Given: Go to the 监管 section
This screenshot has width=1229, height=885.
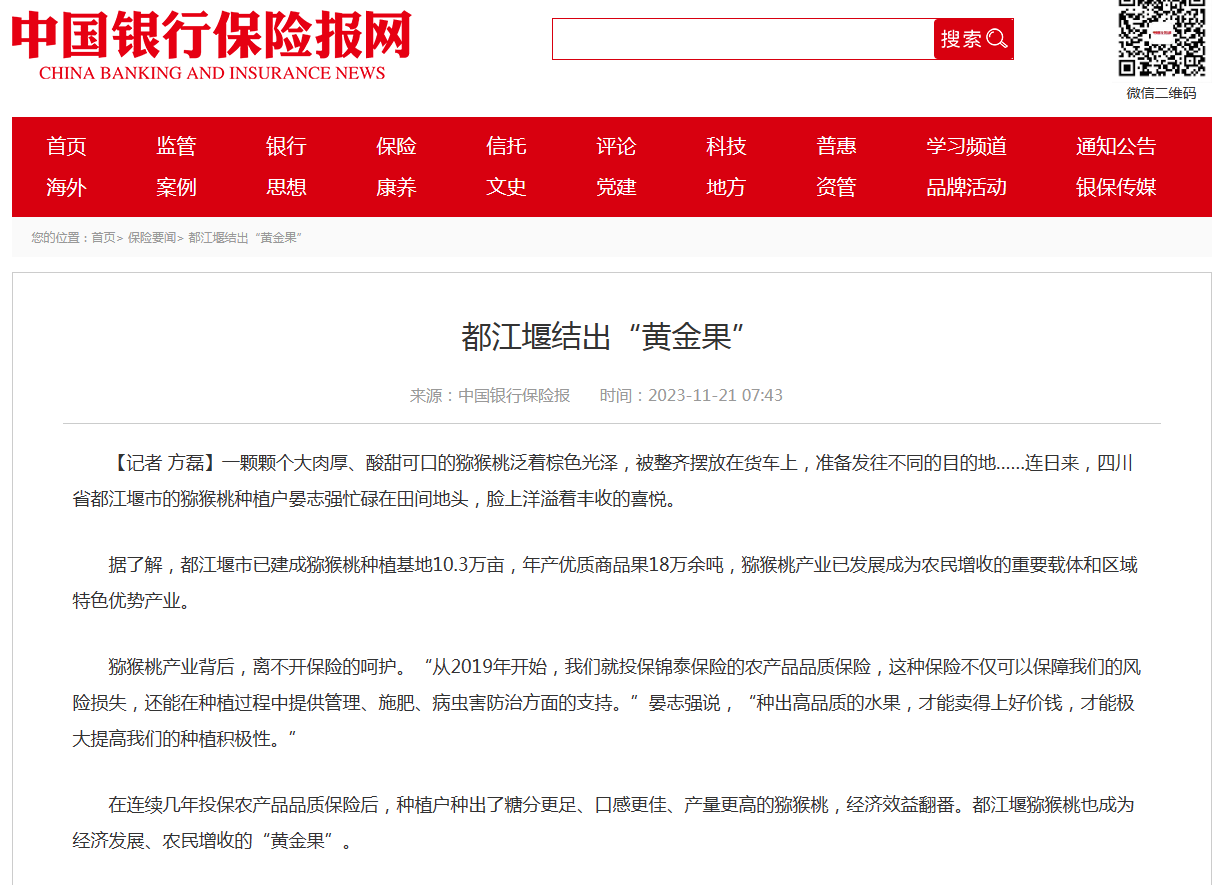Looking at the screenshot, I should 176,146.
